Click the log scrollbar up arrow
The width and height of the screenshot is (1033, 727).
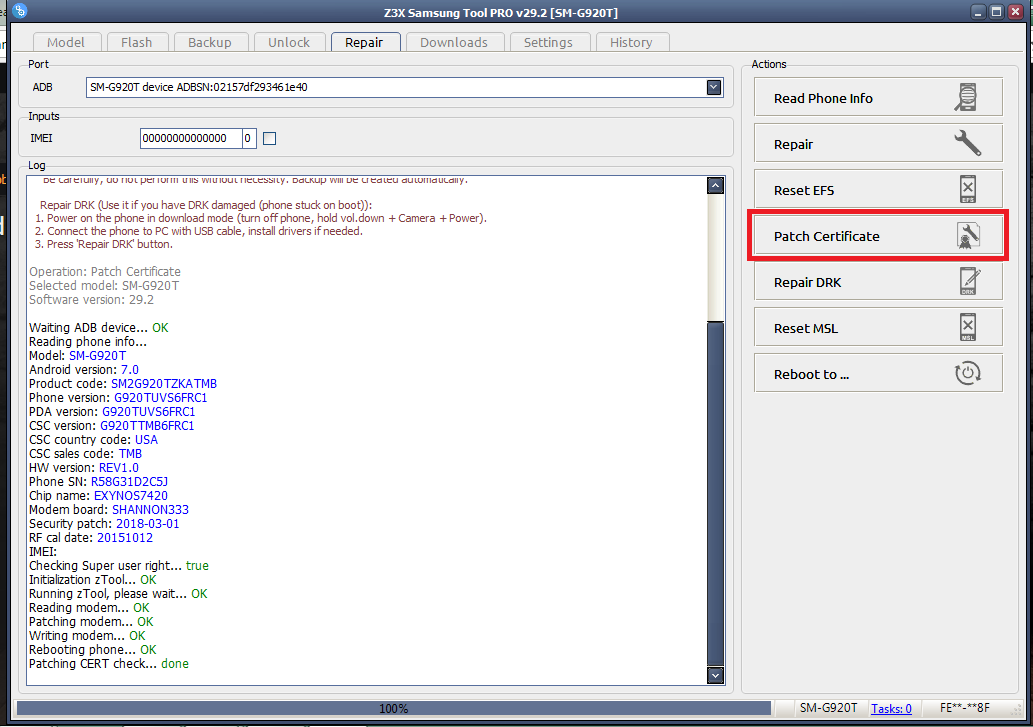[x=715, y=186]
